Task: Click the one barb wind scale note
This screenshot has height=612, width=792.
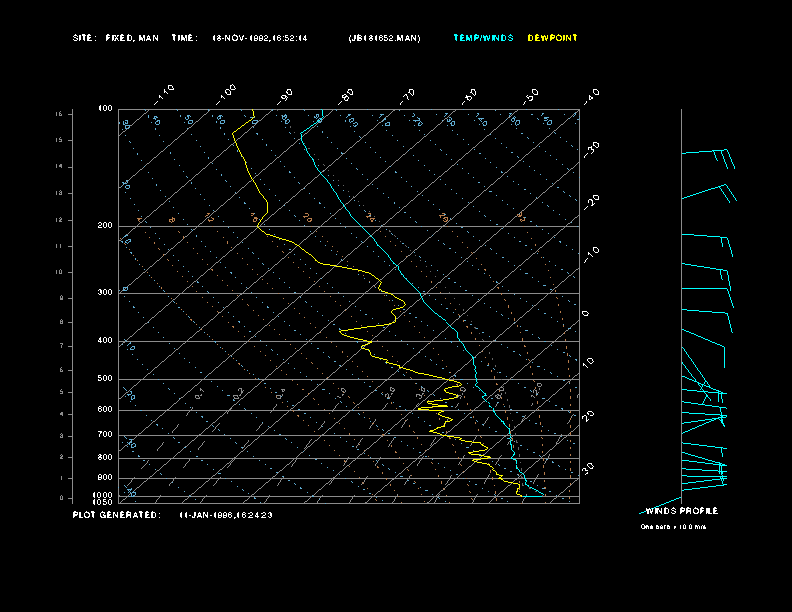Action: pyautogui.click(x=673, y=526)
